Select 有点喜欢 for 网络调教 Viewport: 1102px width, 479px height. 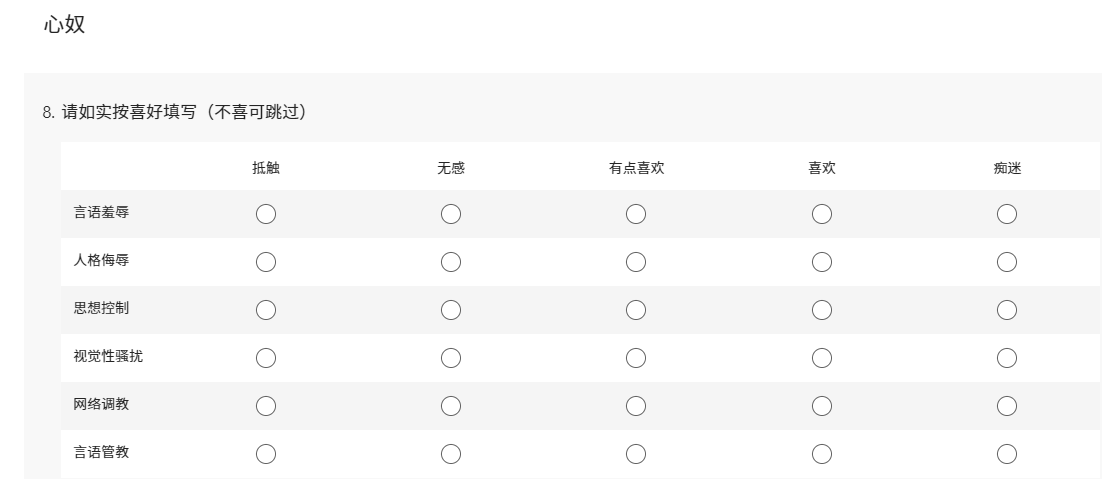point(636,406)
